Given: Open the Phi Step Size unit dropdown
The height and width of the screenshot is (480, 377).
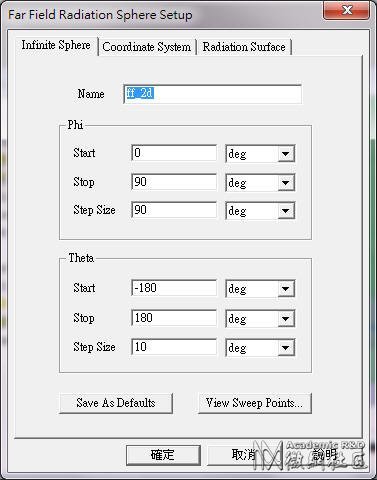Looking at the screenshot, I should 260,211.
